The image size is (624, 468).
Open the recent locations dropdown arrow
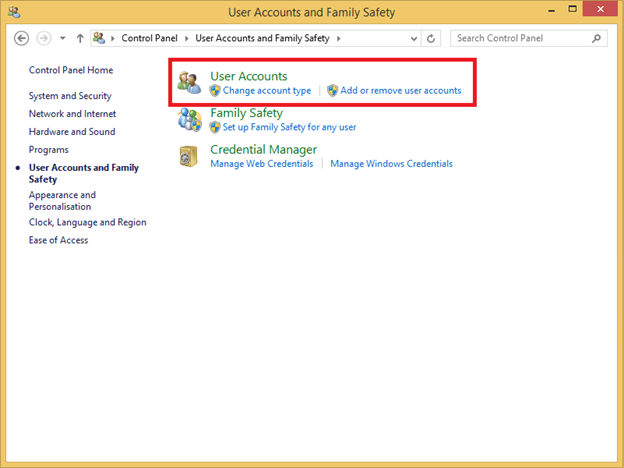[x=62, y=39]
